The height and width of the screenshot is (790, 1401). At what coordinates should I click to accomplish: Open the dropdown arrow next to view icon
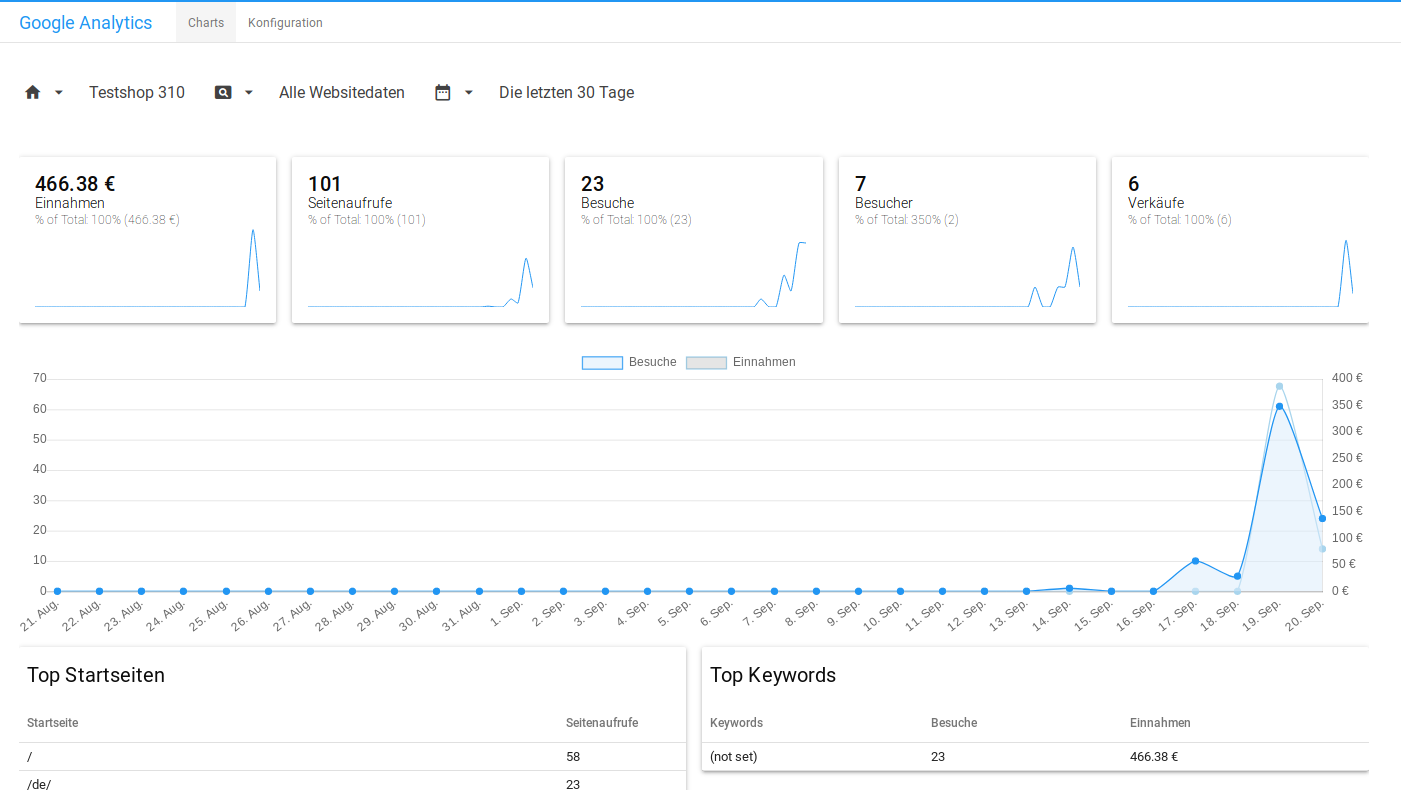(x=249, y=92)
